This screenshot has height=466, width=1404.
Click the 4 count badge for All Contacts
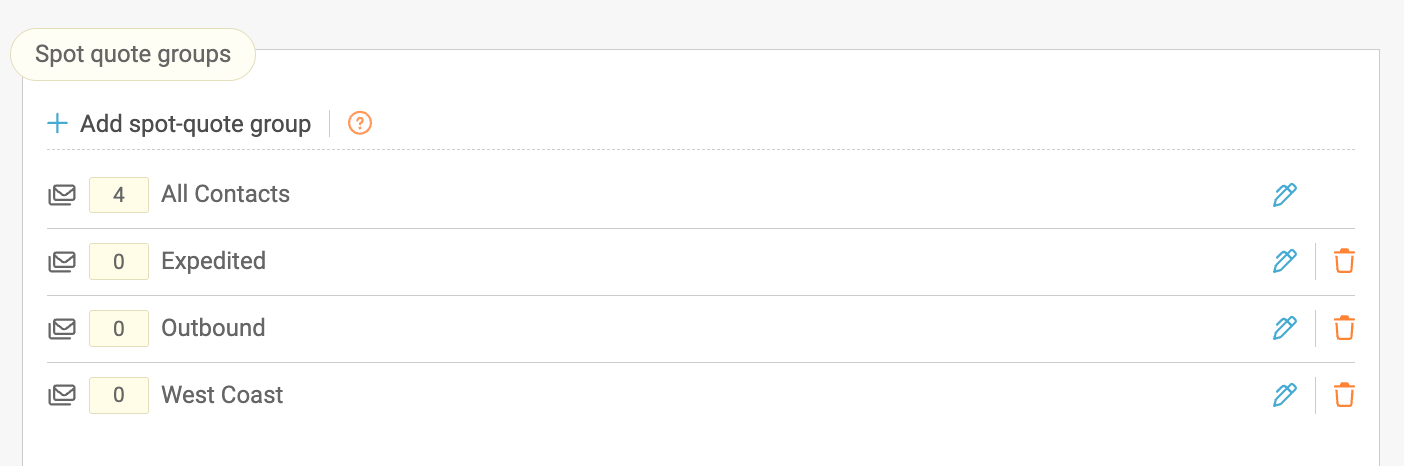(119, 195)
